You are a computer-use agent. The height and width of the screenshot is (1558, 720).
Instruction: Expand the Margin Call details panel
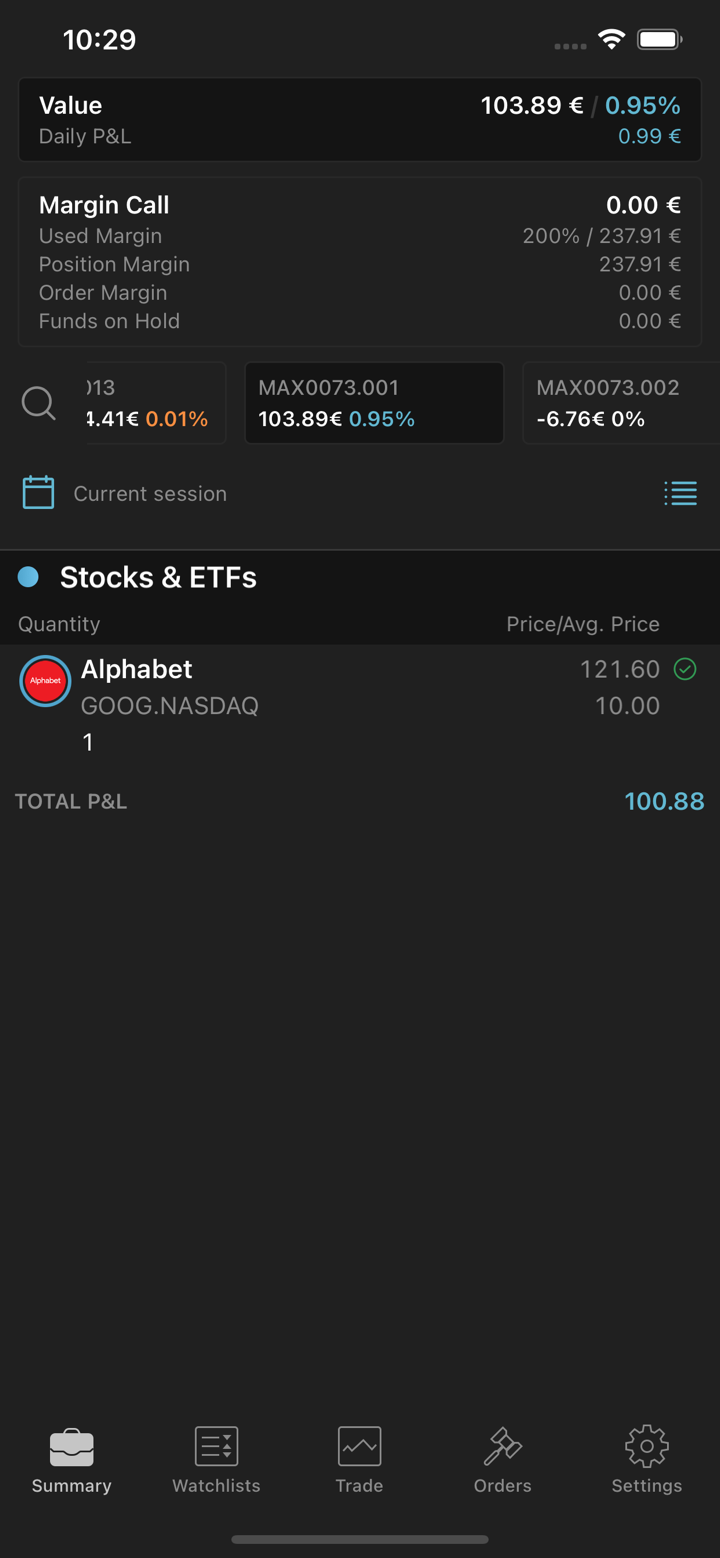359,262
